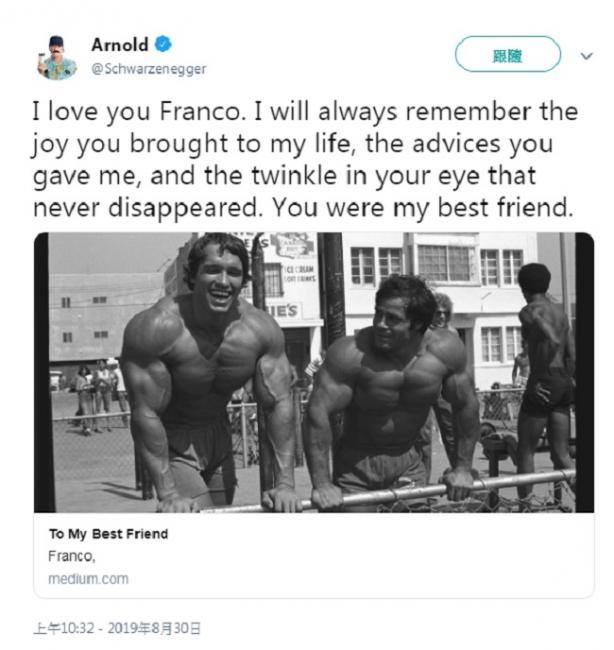Screen dimensions: 614x650
Task: Click "You were my best friend." sentence
Action: [x=422, y=207]
